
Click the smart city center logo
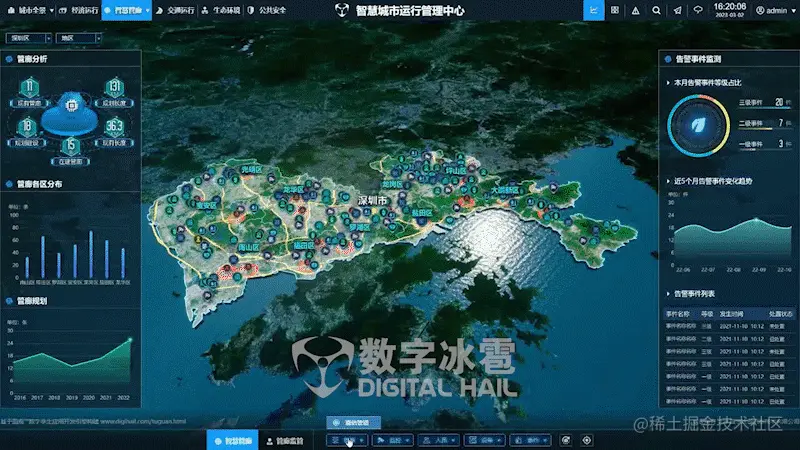pos(341,10)
